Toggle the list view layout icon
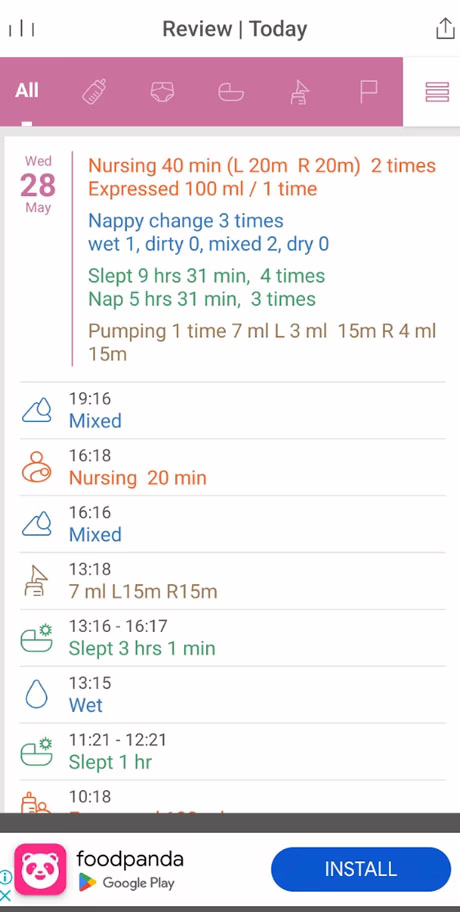This screenshot has height=912, width=460. [x=437, y=92]
